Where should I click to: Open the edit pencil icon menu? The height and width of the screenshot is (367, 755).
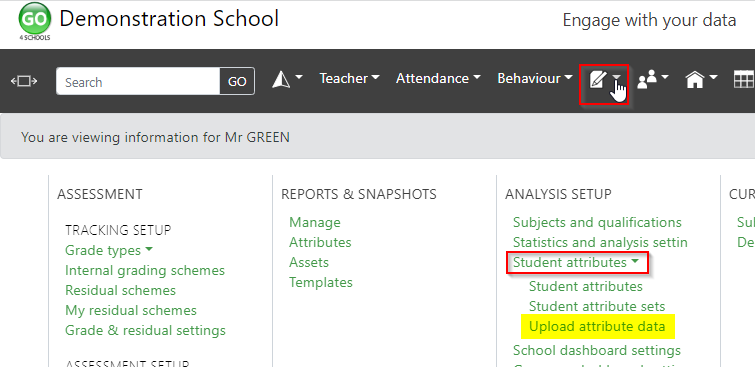pos(604,79)
